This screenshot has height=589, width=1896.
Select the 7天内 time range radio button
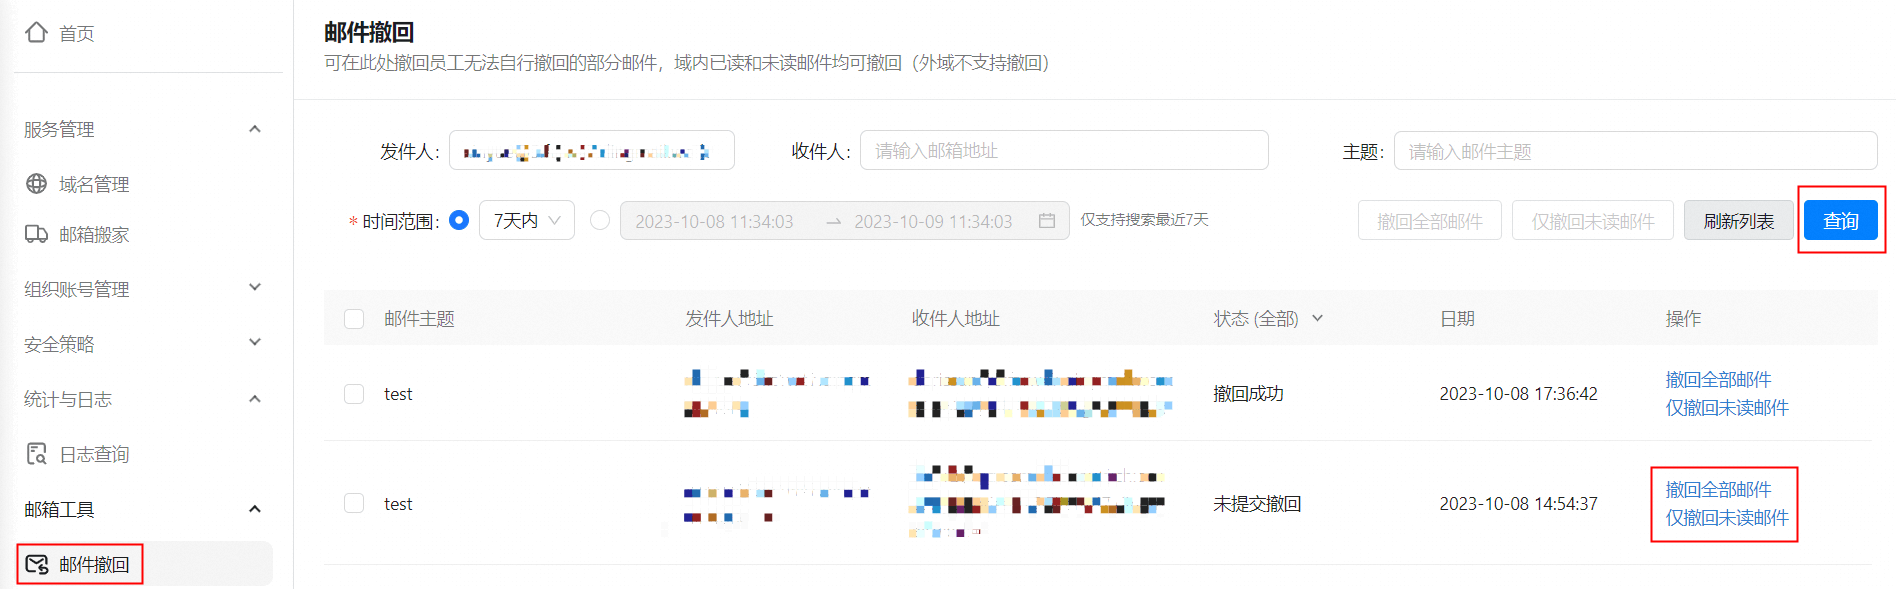(459, 220)
